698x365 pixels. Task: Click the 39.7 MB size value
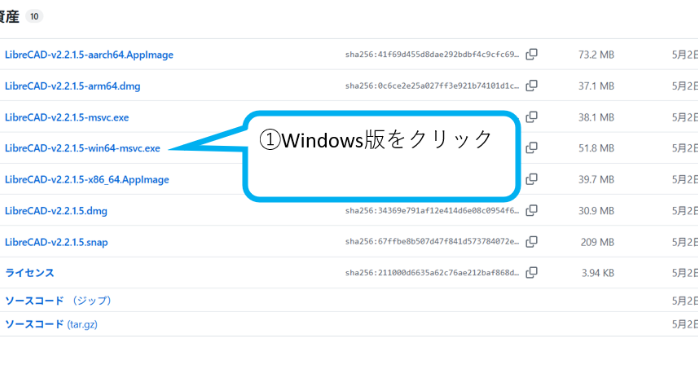click(596, 179)
